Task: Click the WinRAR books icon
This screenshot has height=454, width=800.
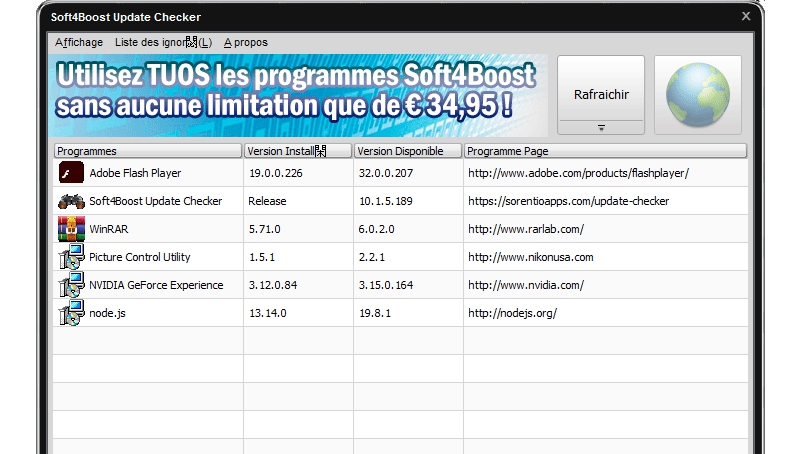Action: tap(71, 229)
